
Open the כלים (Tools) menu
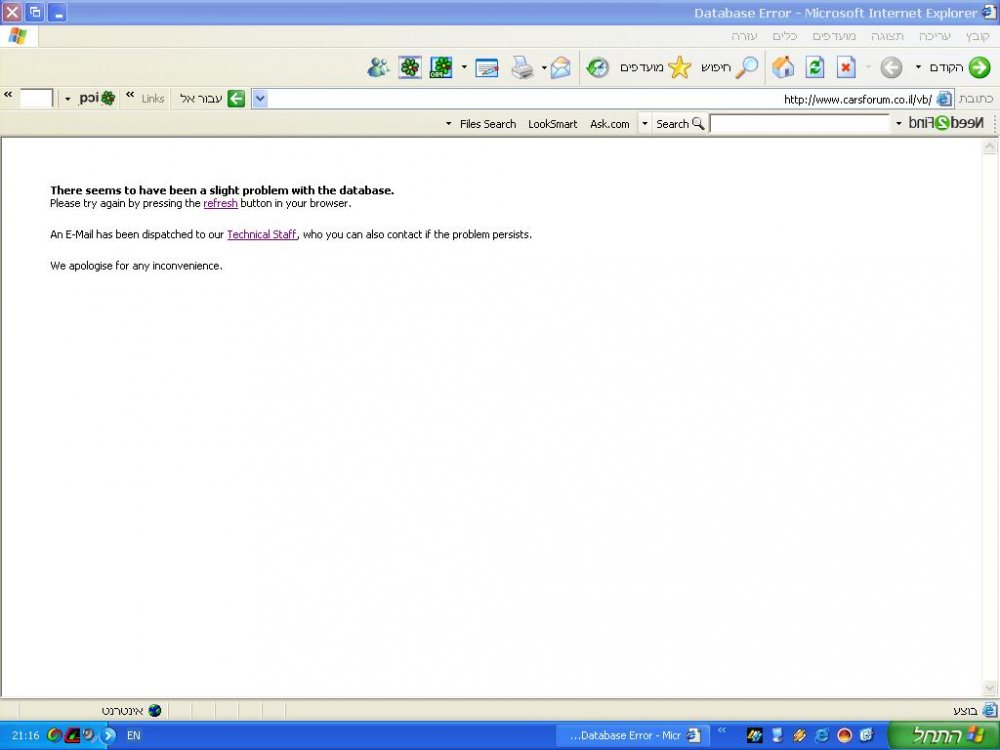point(784,36)
